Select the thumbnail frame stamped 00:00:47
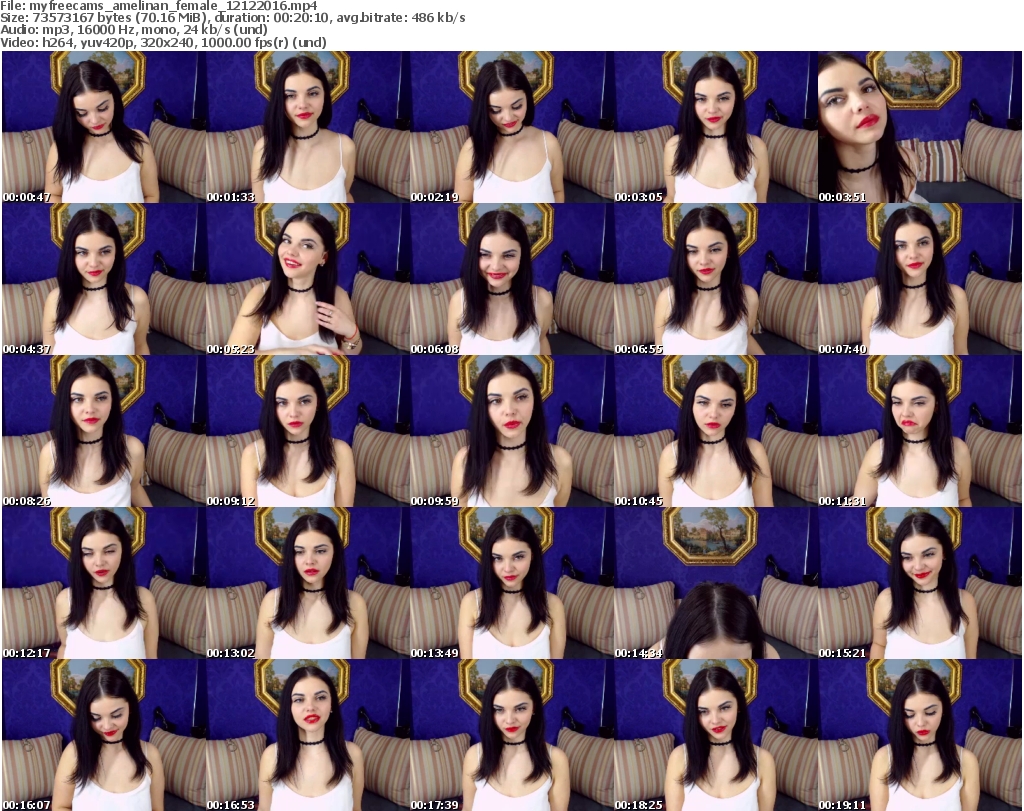 coord(104,127)
